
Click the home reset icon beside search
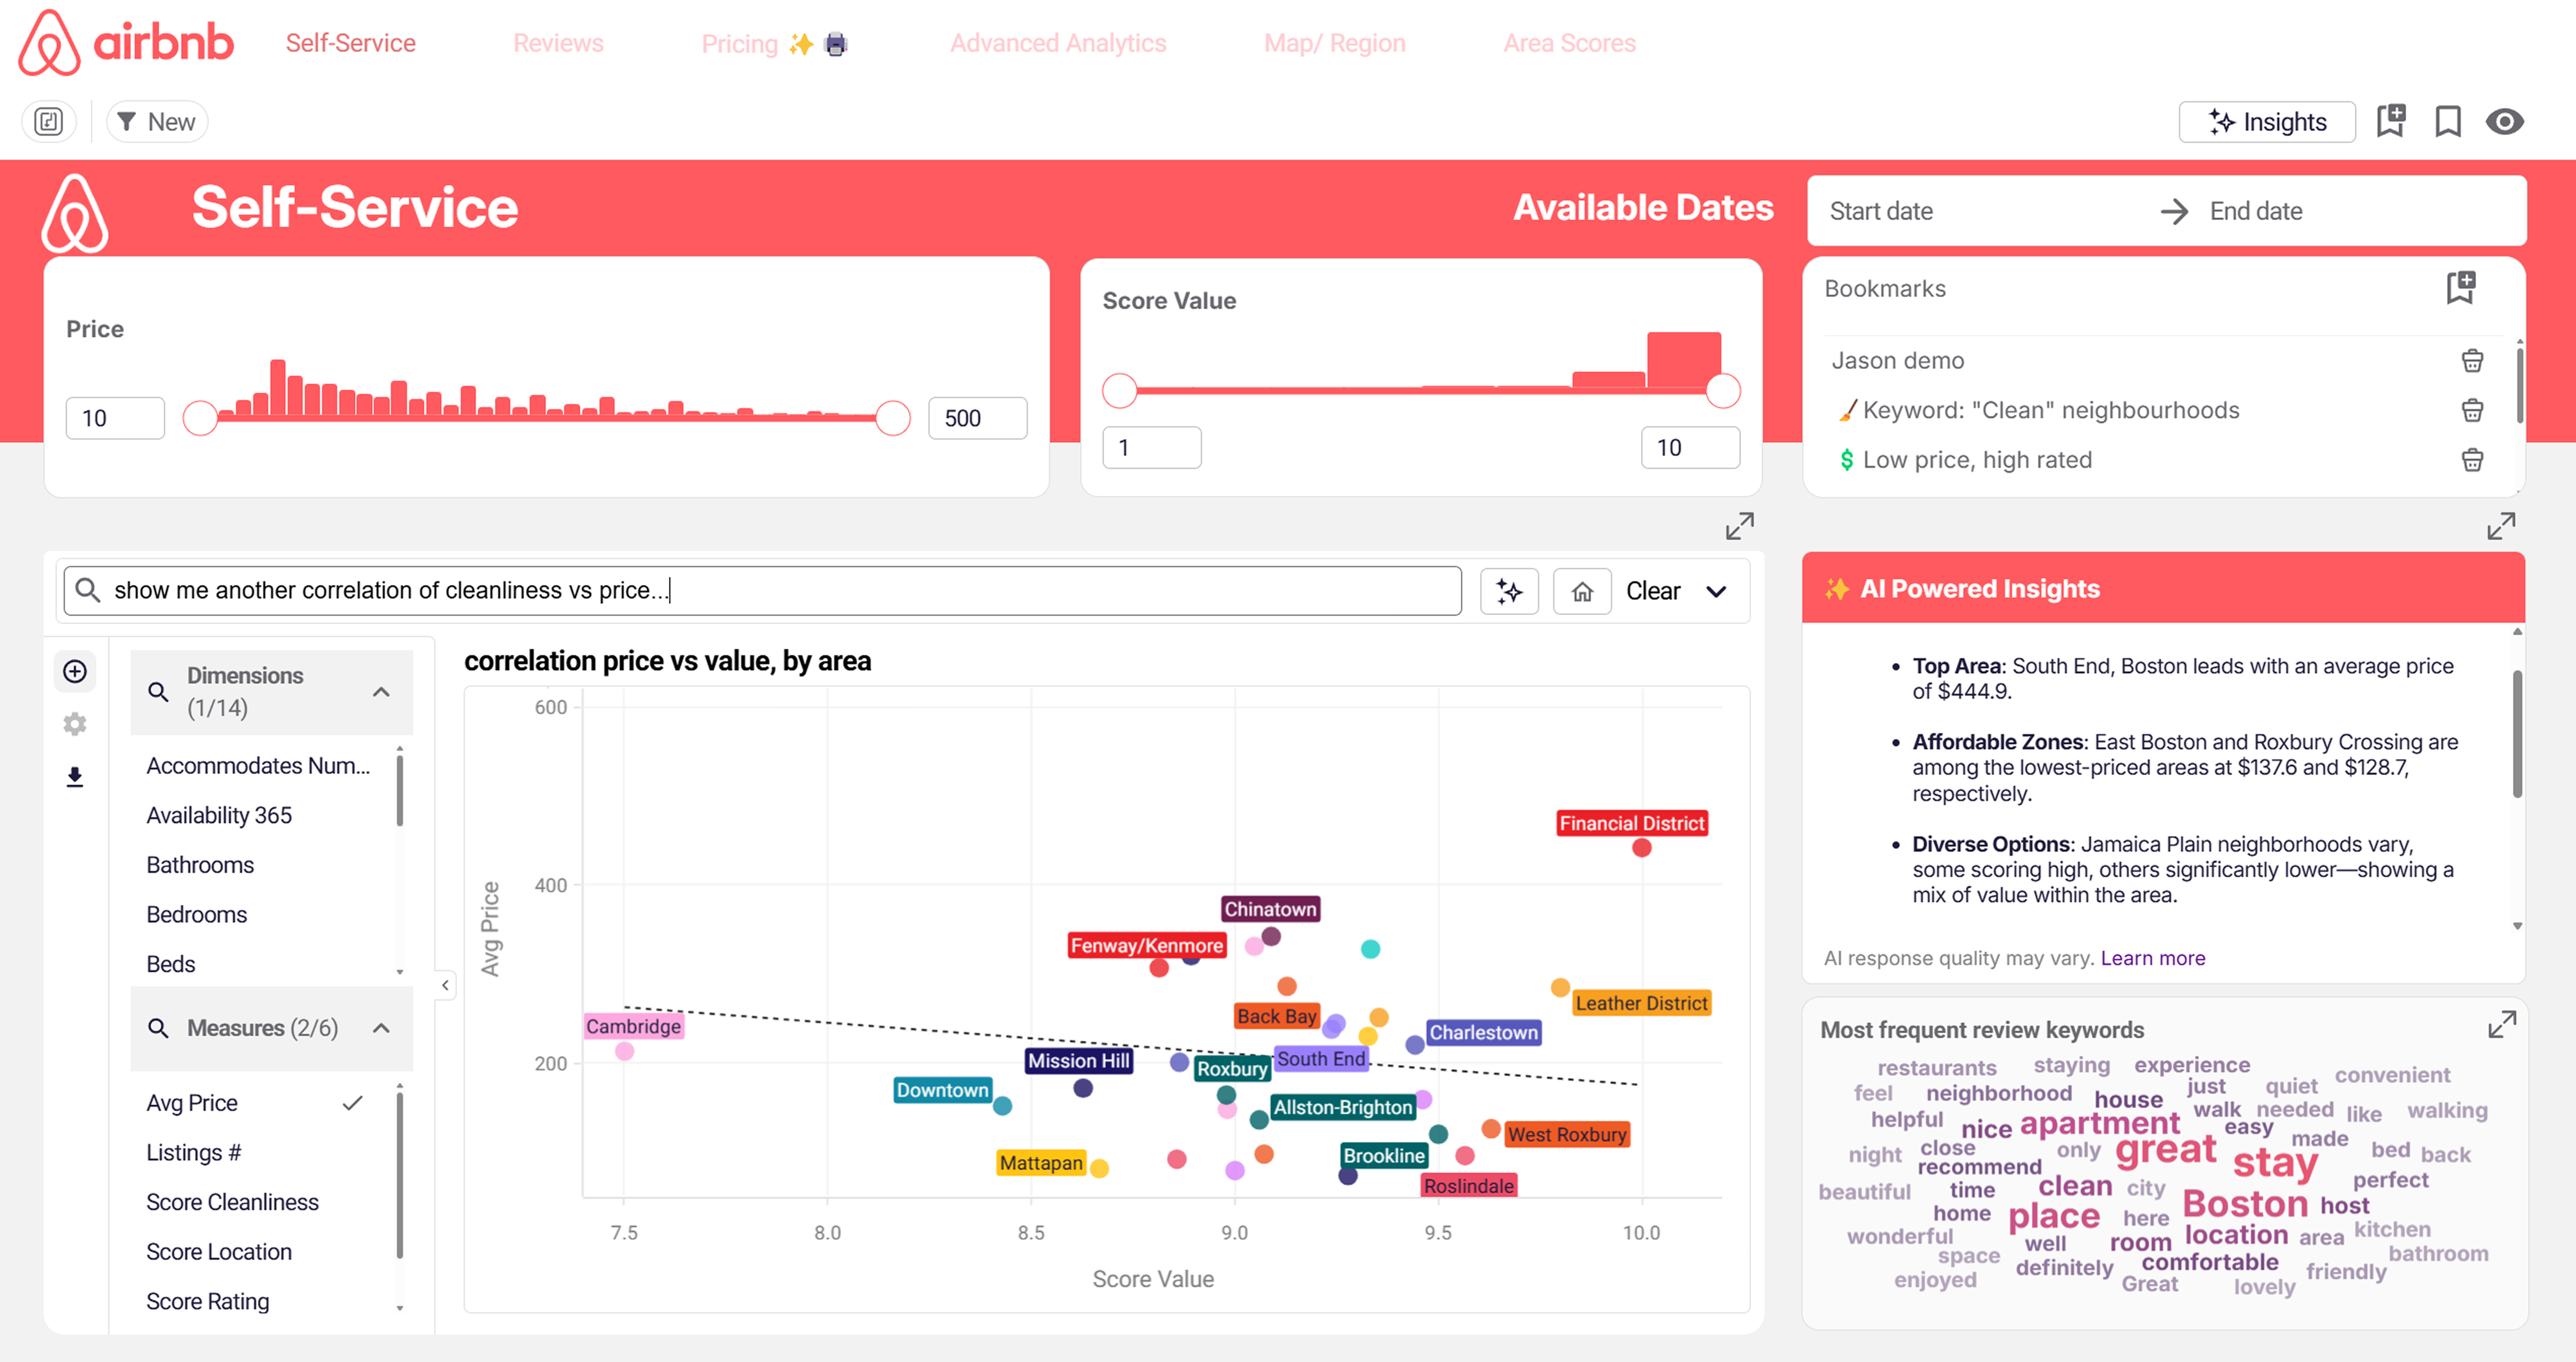click(x=1582, y=591)
